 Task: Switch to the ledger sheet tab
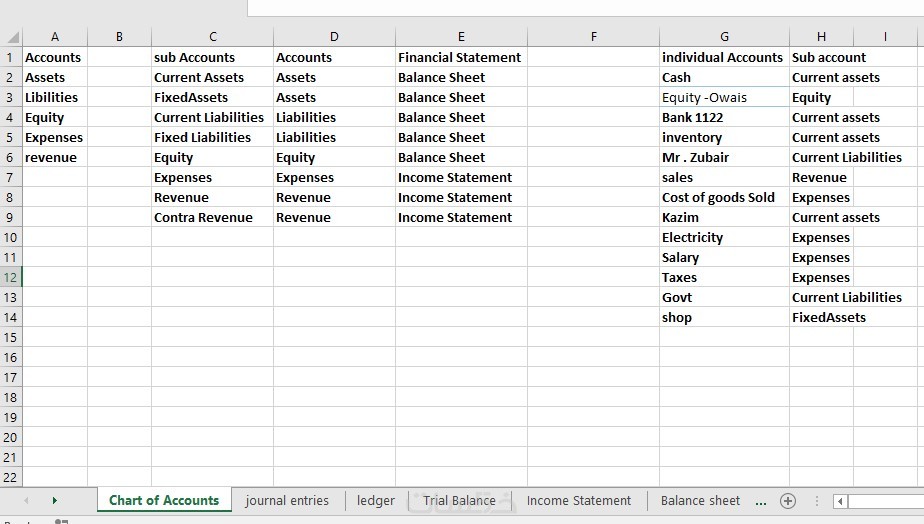(376, 501)
